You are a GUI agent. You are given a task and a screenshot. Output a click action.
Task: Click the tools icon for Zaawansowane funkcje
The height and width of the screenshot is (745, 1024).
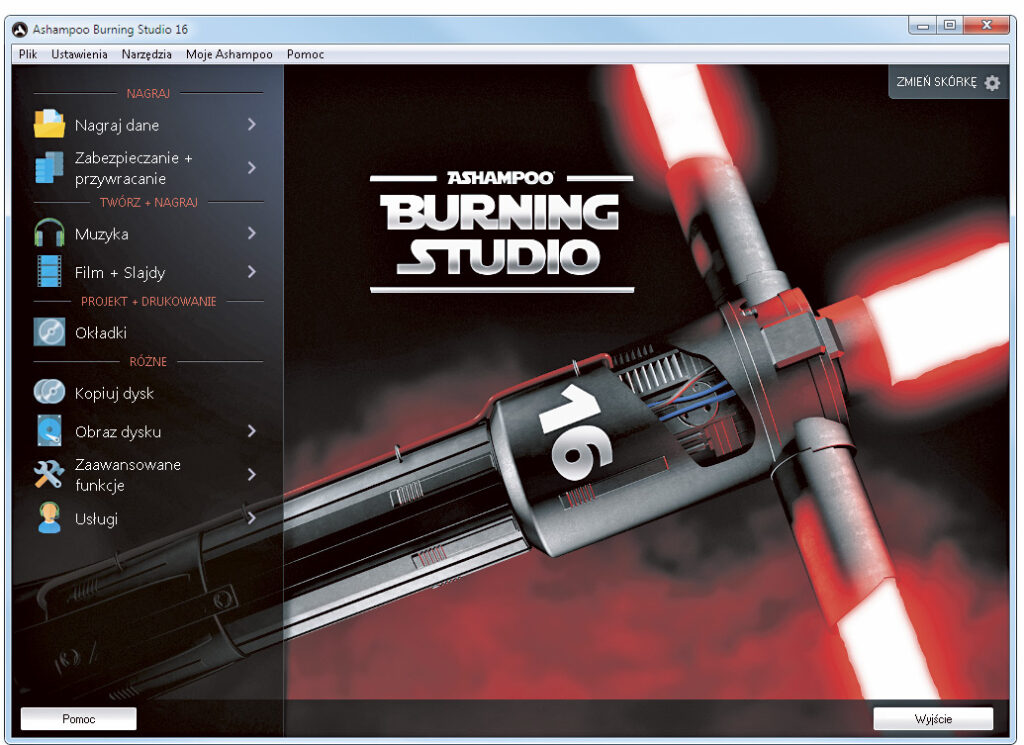47,472
